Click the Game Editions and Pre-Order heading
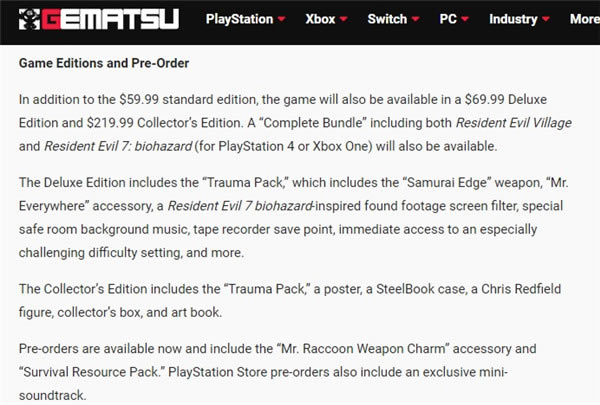The width and height of the screenshot is (600, 405). pos(104,64)
